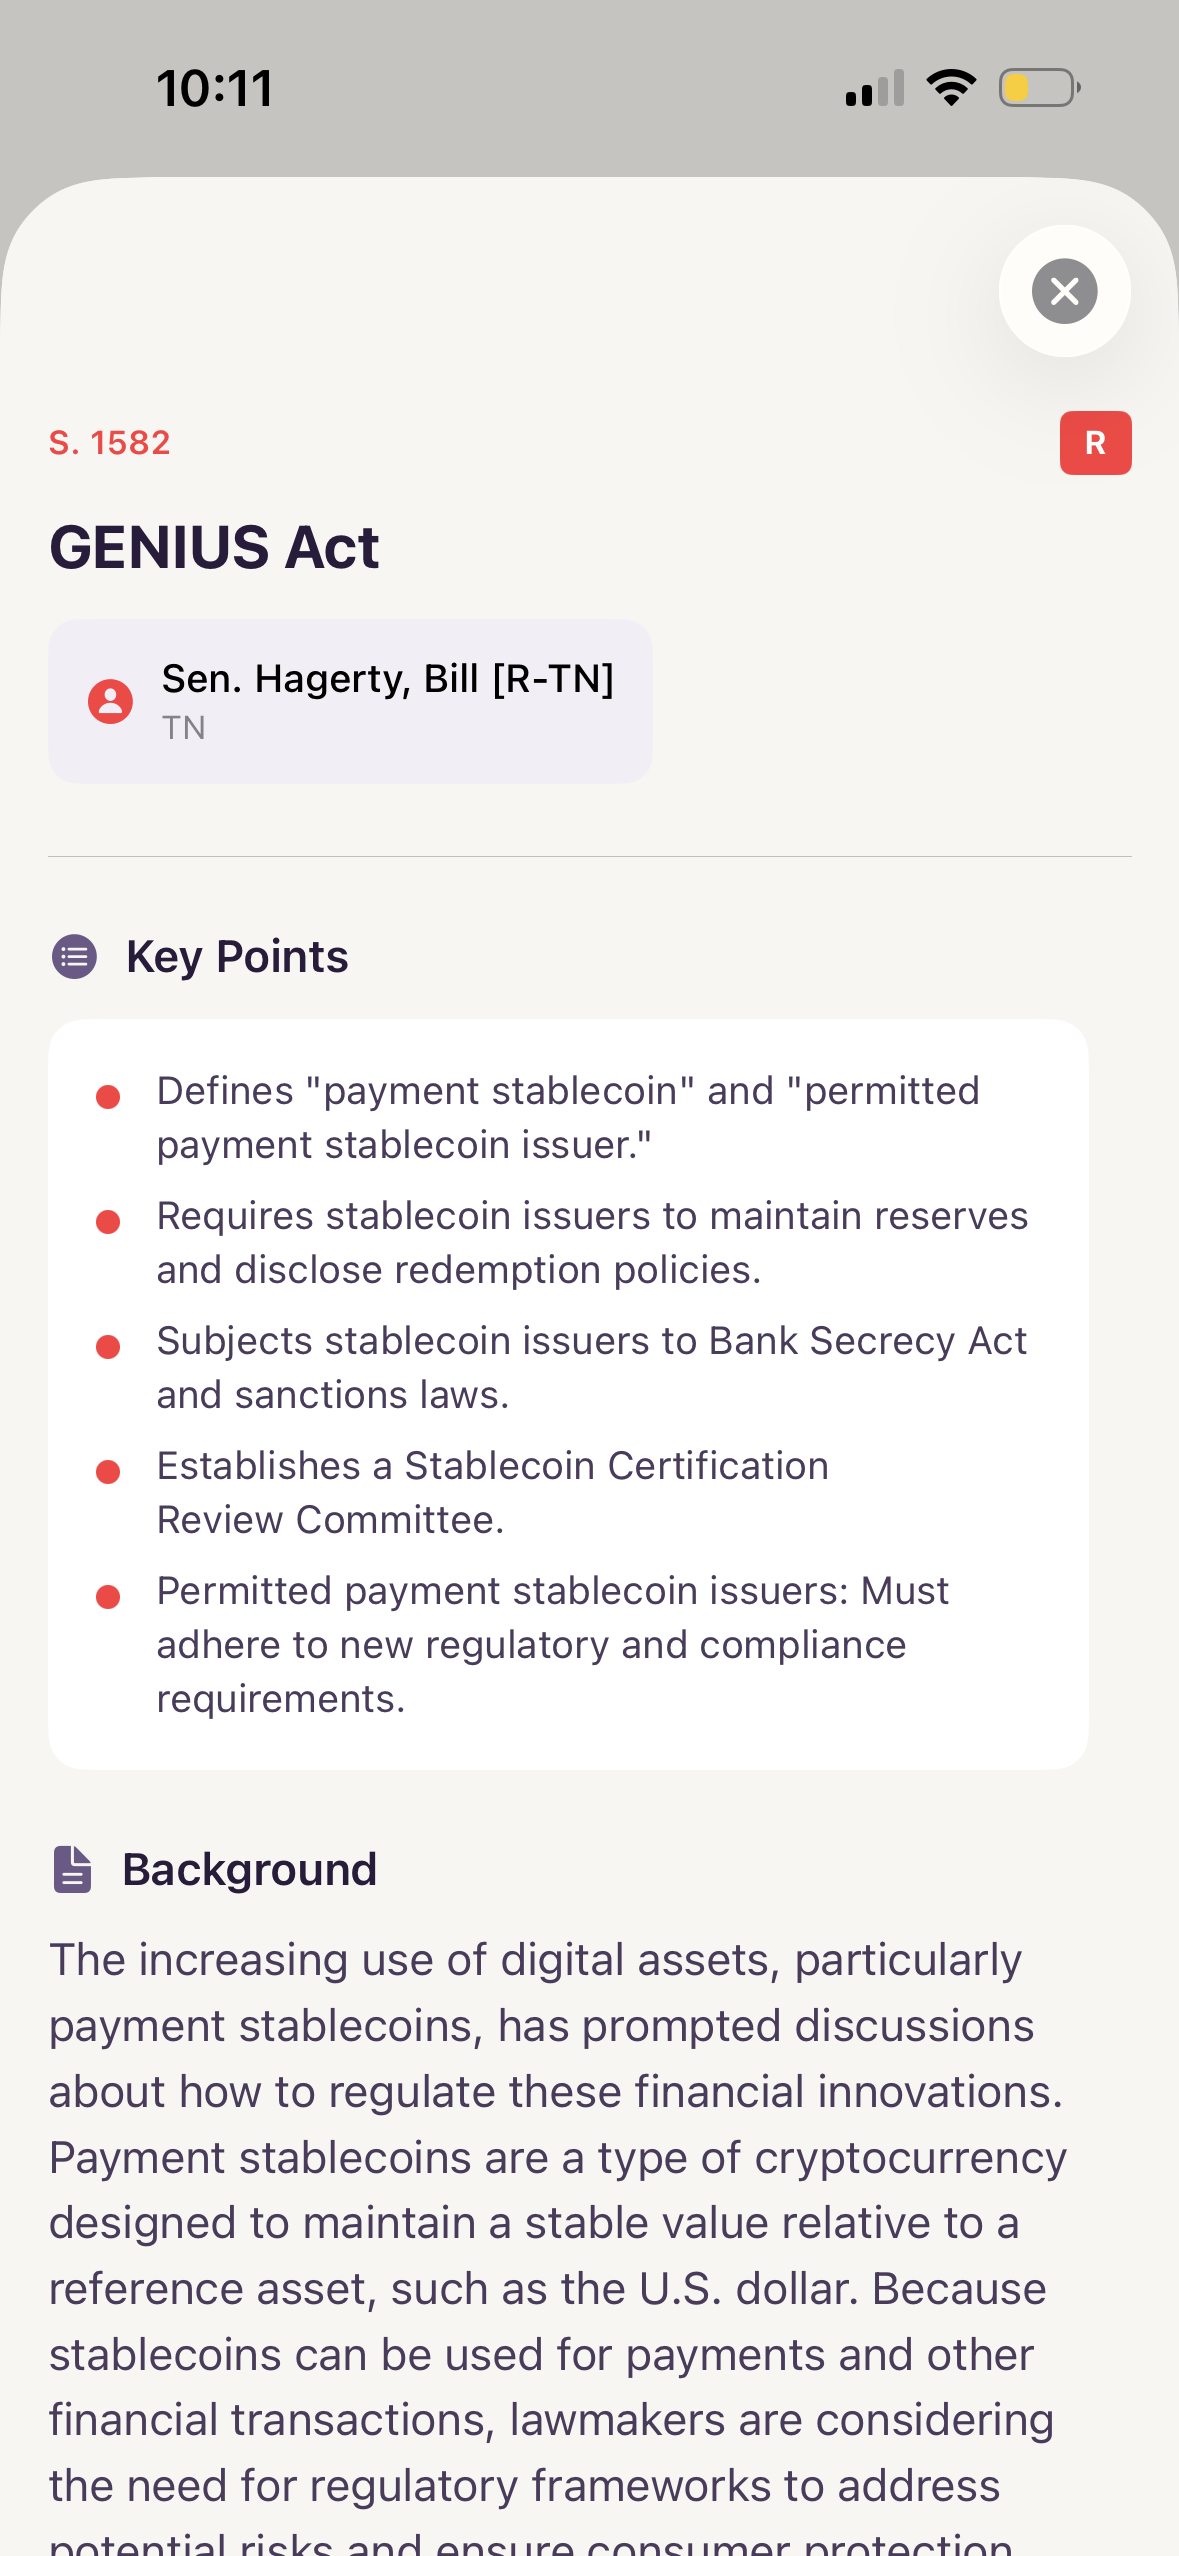
Task: Select the Background section header
Action: (249, 1867)
